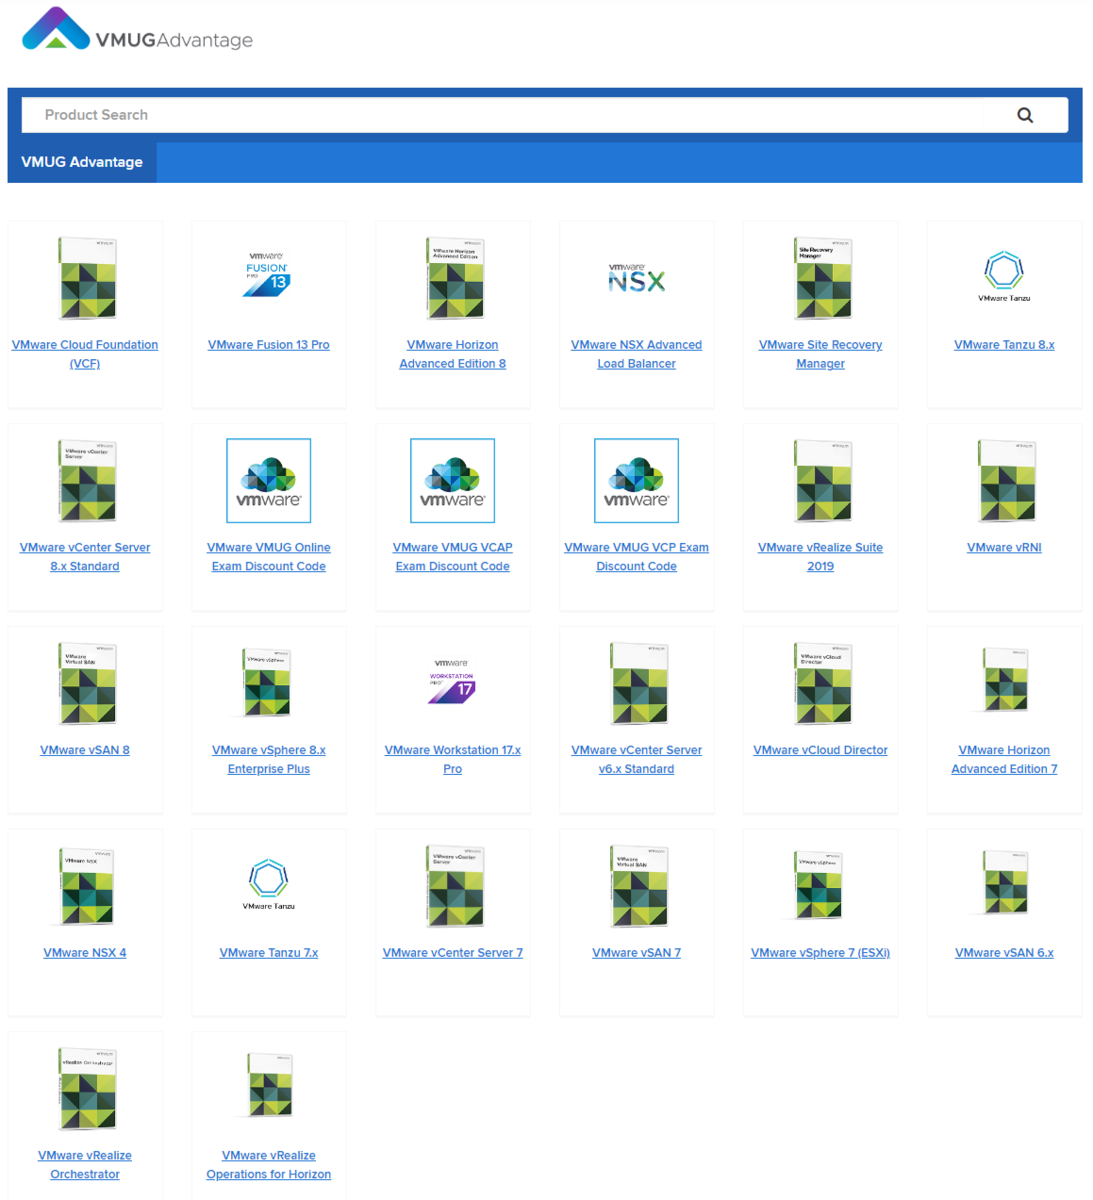Open VMware Site Recovery Manager link
Screen dimensions: 1093x1200
click(821, 354)
